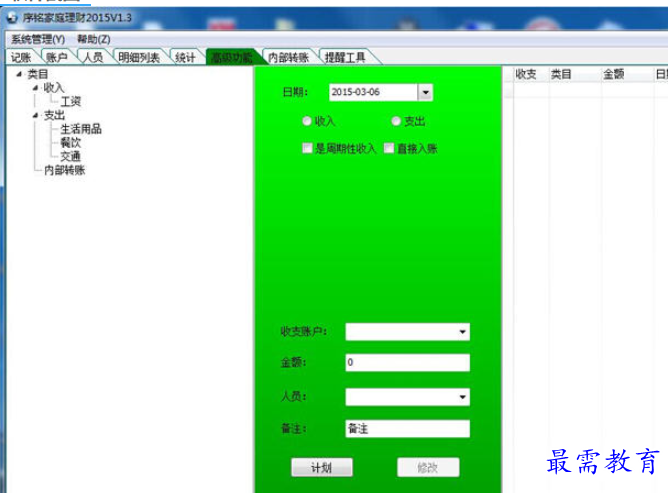
Task: Open the 系统管理(Y) menu
Action: click(38, 39)
